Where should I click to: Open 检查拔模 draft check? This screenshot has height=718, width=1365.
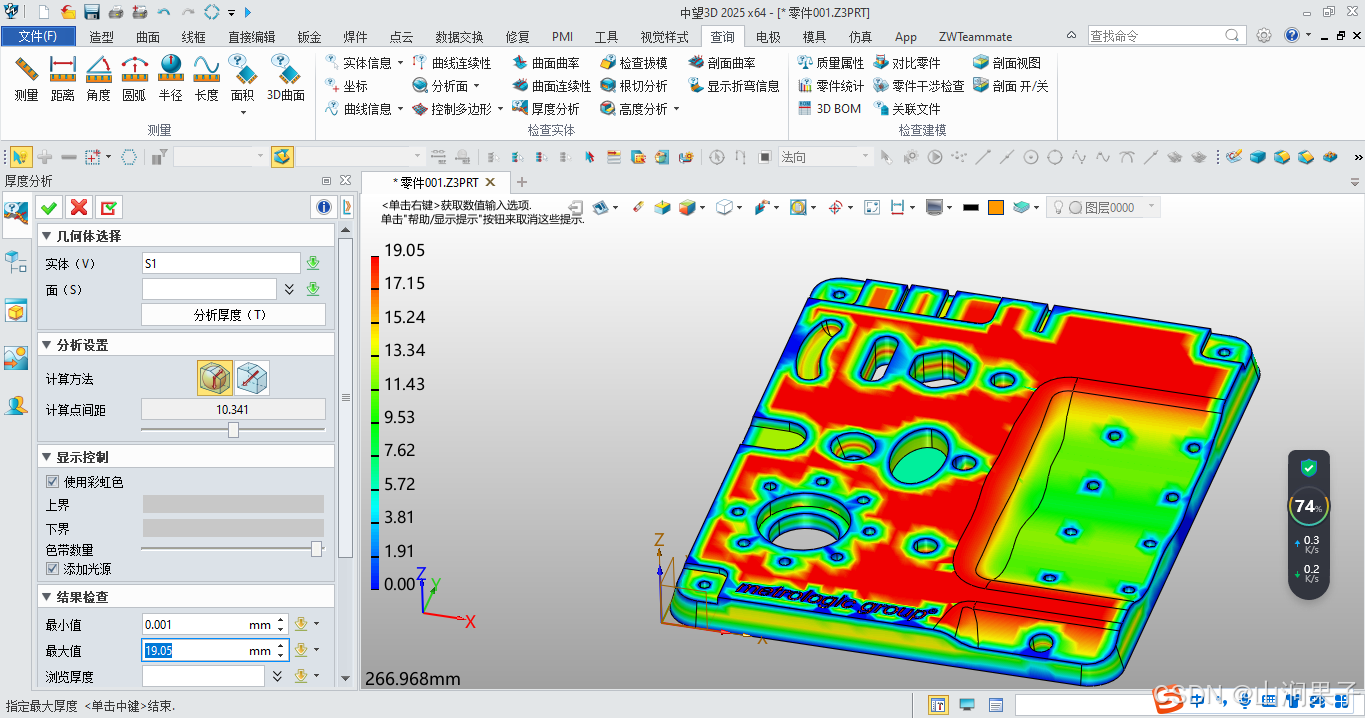point(634,63)
